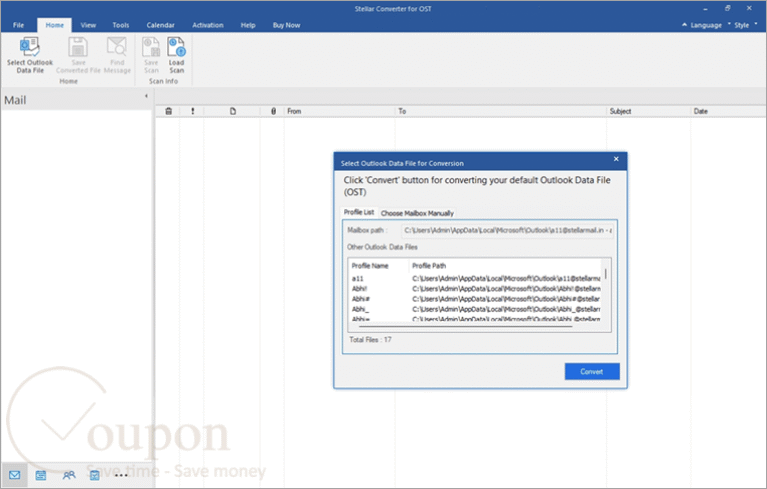The image size is (767, 489).
Task: Show more navigation options ellipsis
Action: 121,475
